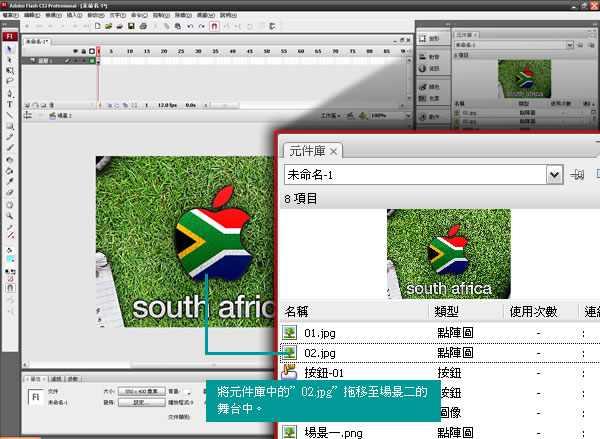Select the Hand tool

click(x=10, y=205)
